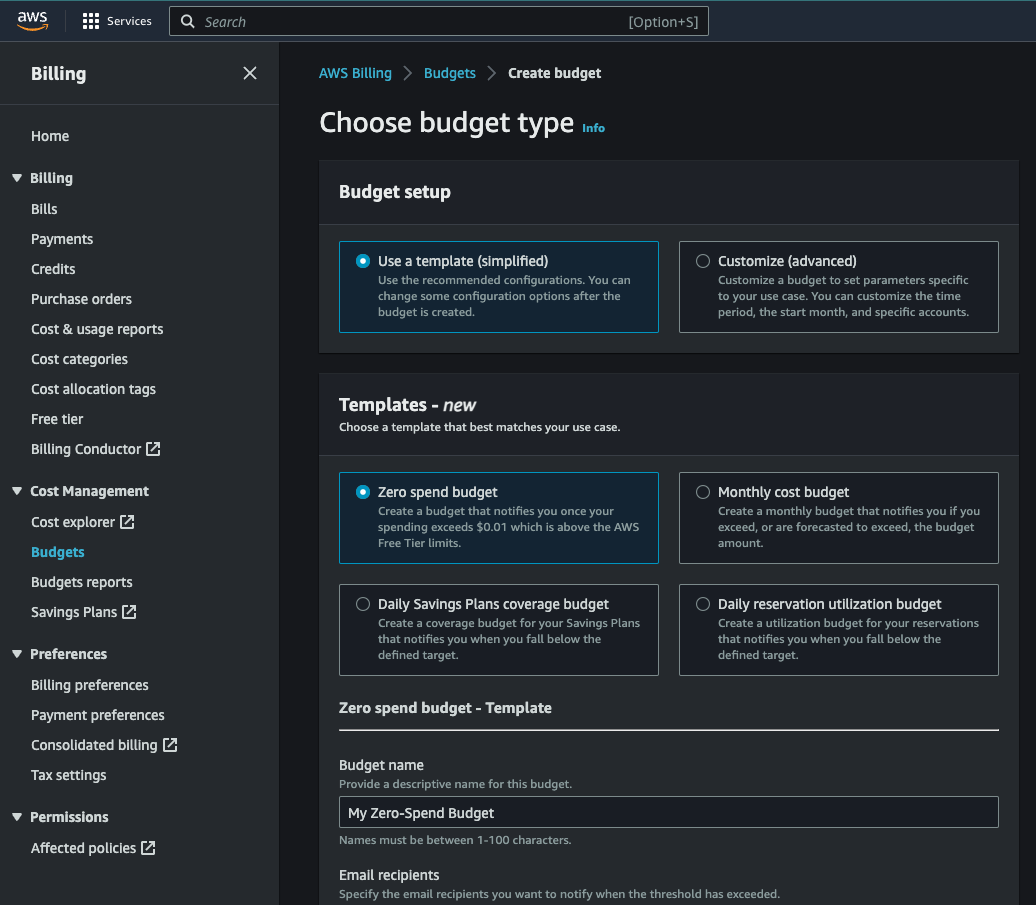This screenshot has height=905, width=1036.
Task: Open Credits page
Action: (53, 270)
